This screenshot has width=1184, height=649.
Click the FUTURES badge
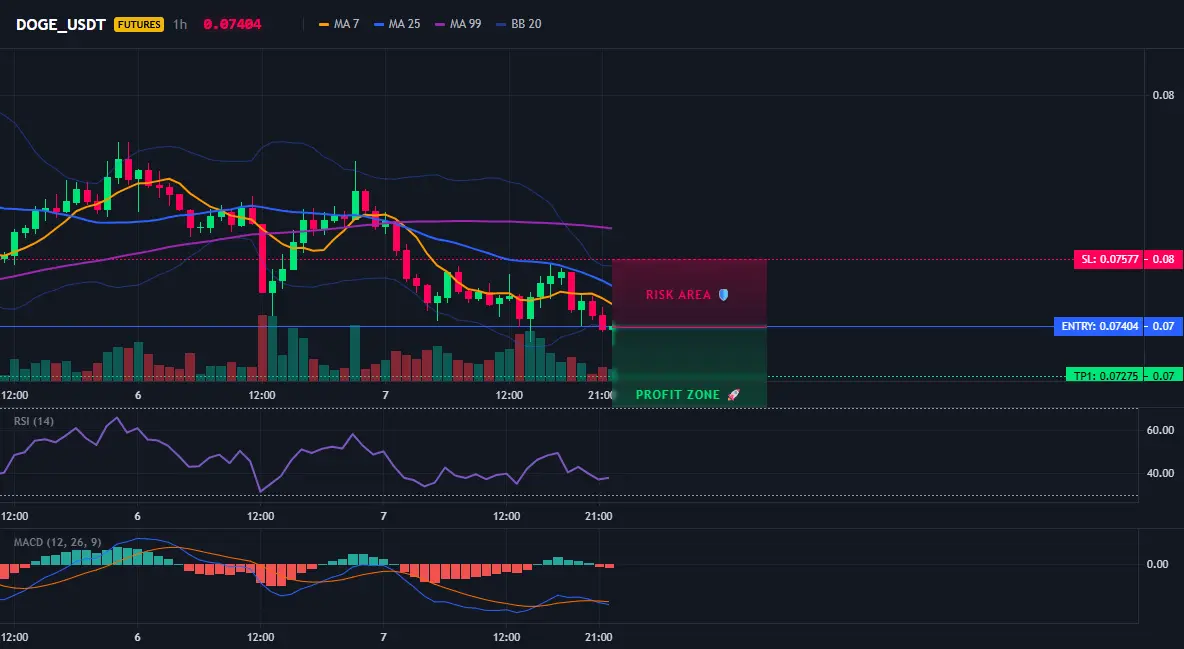tap(139, 24)
